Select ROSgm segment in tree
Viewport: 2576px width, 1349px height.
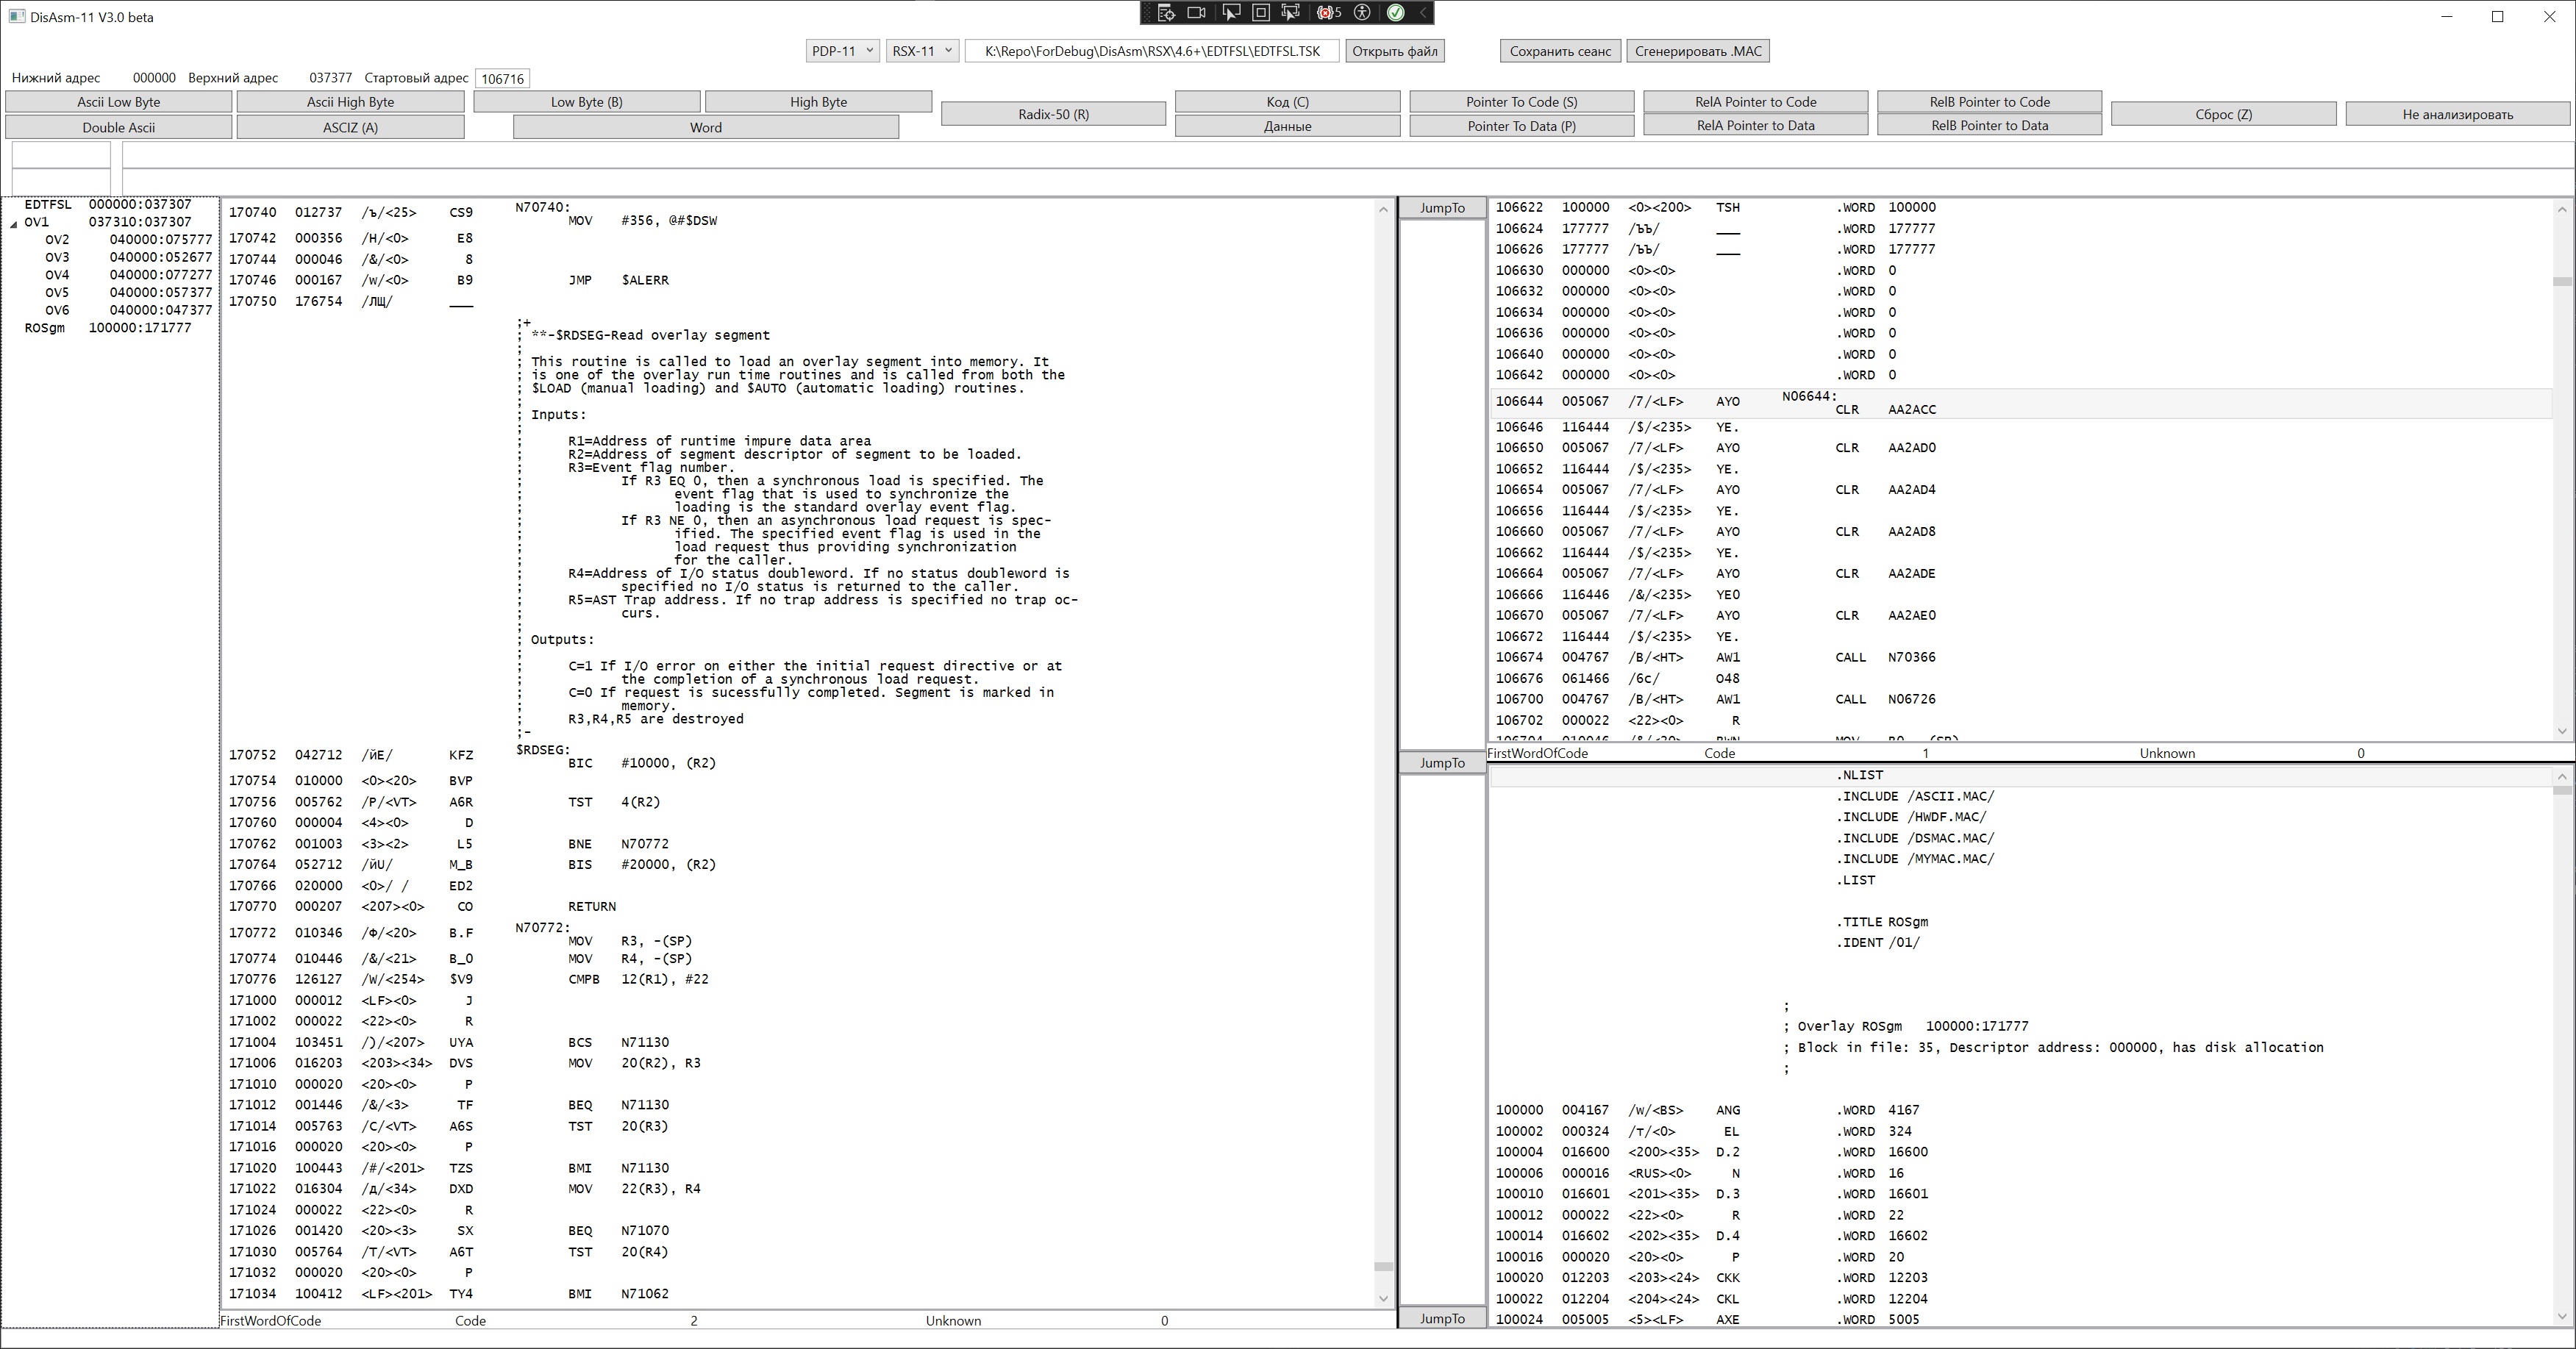(x=45, y=328)
